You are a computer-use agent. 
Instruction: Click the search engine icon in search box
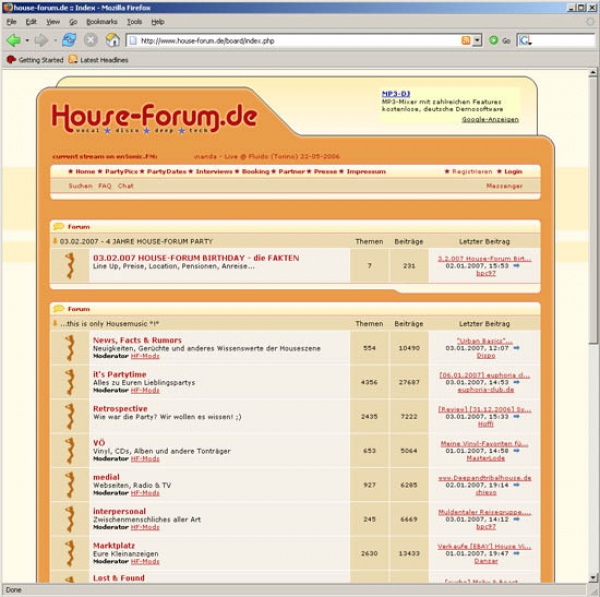point(525,41)
